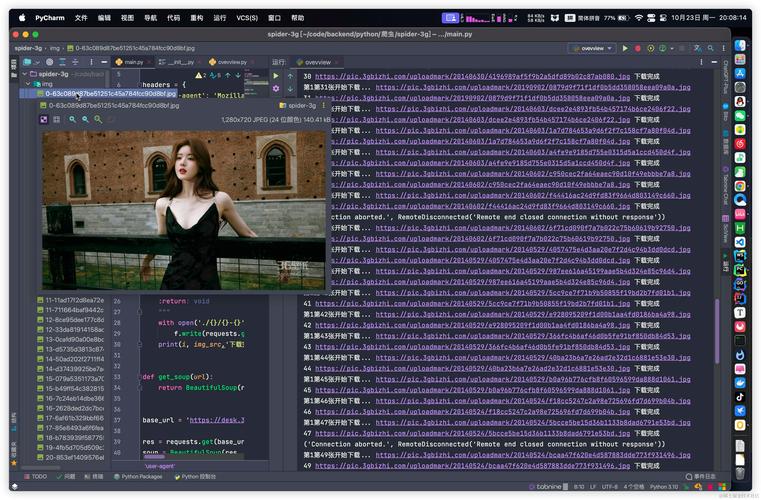Click LF line separator in status bar
The height and width of the screenshot is (500, 761).
[x=593, y=486]
